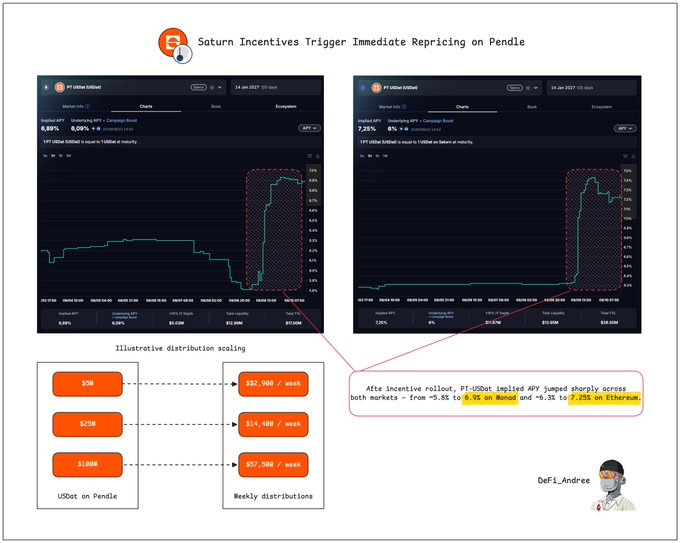The height and width of the screenshot is (543, 680).
Task: Open the Book tab in the 7,25% panel
Action: [x=532, y=107]
